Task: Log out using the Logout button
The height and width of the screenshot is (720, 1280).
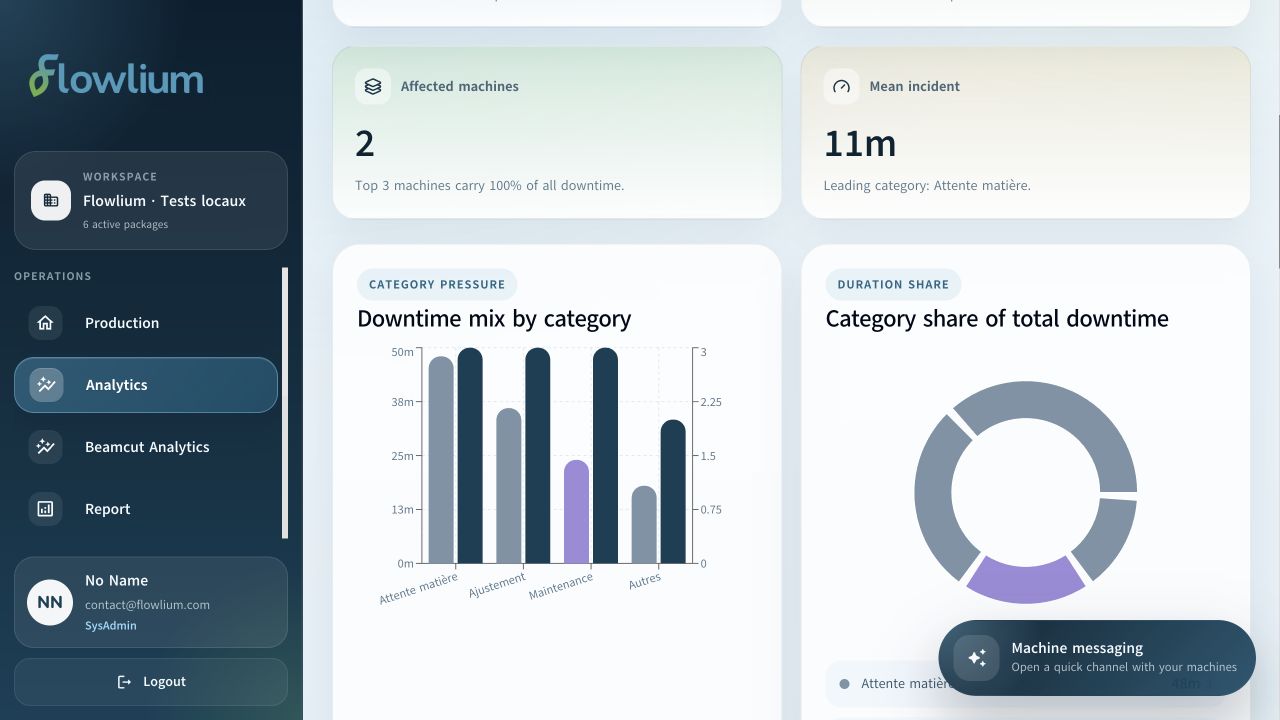Action: pyautogui.click(x=151, y=682)
